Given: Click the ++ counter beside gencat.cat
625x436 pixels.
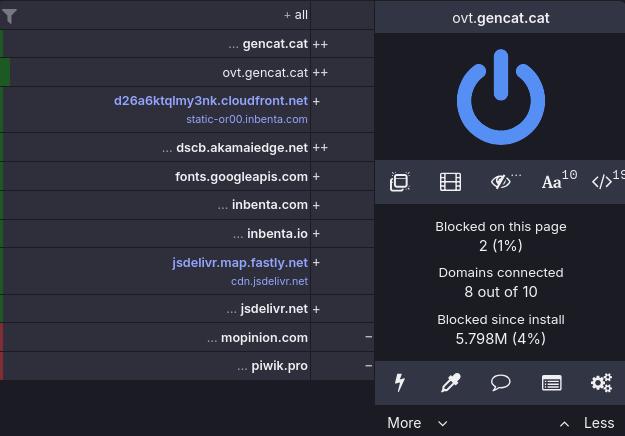Looking at the screenshot, I should [x=320, y=44].
